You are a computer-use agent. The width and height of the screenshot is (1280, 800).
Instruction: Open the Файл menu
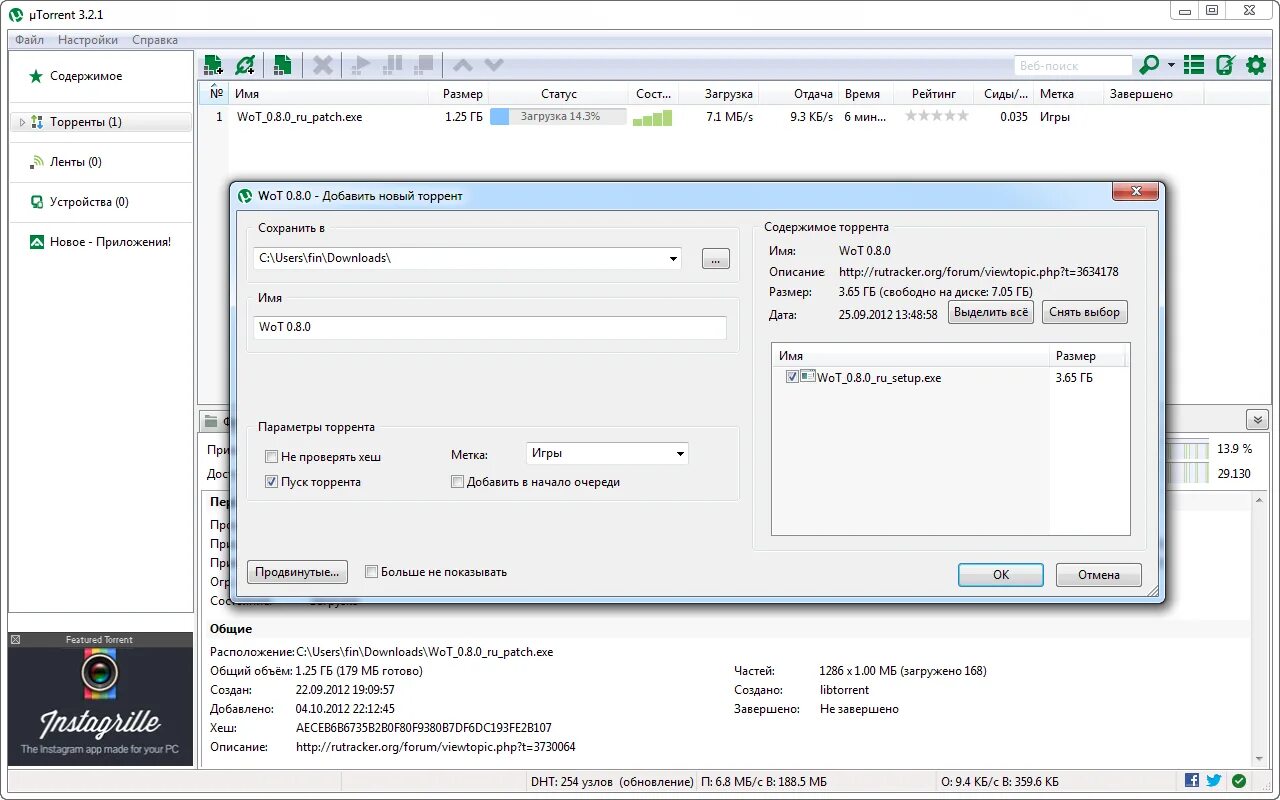[29, 40]
